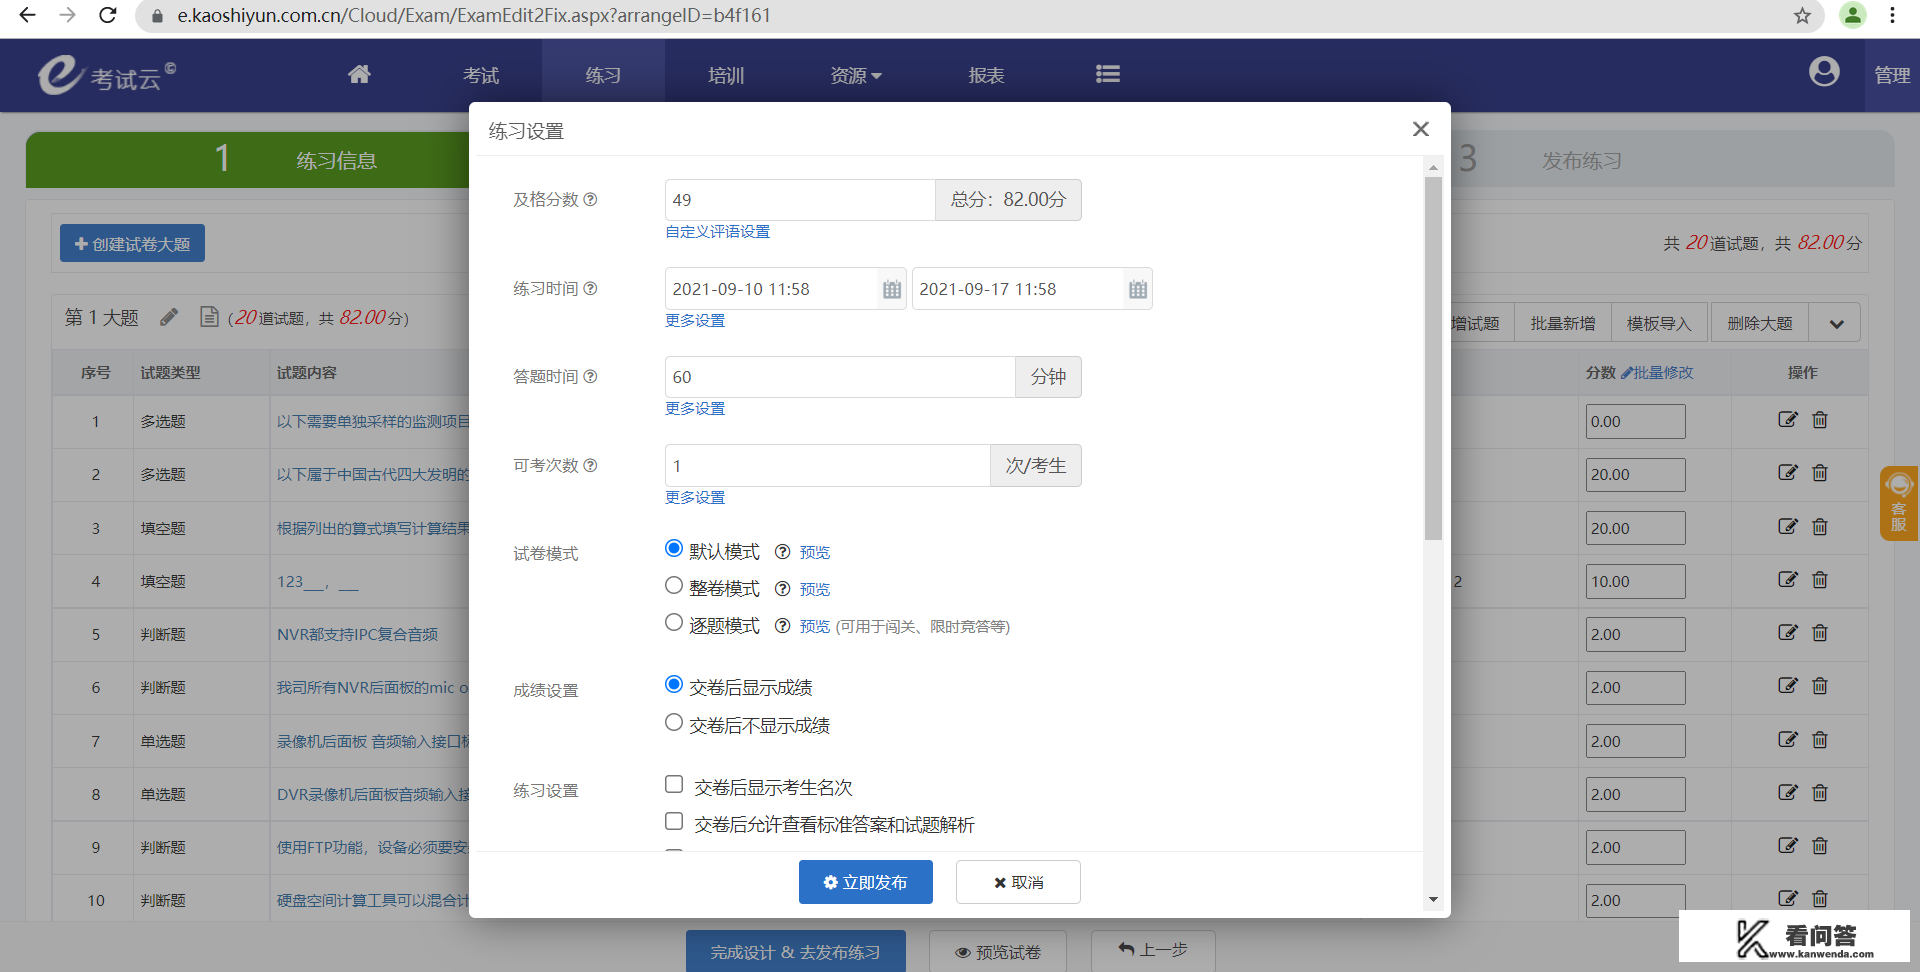Image resolution: width=1920 pixels, height=972 pixels.
Task: Click dialog scrollbar down arrow
Action: tap(1433, 899)
